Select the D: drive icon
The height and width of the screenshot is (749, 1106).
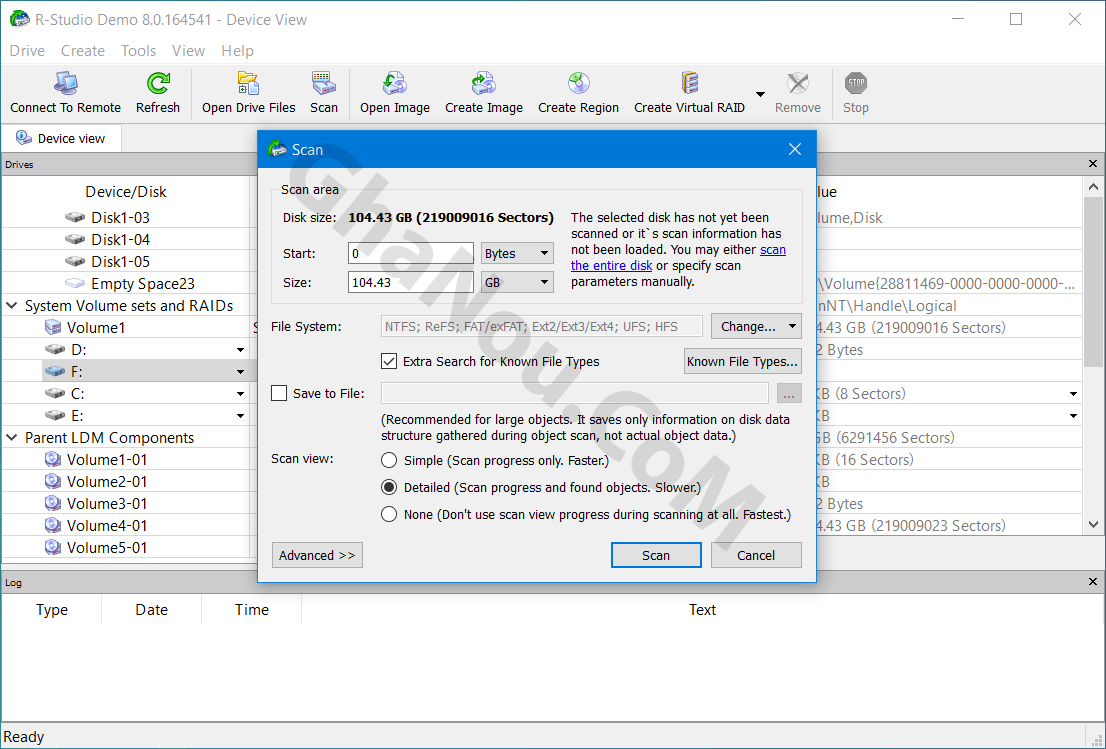tap(55, 349)
